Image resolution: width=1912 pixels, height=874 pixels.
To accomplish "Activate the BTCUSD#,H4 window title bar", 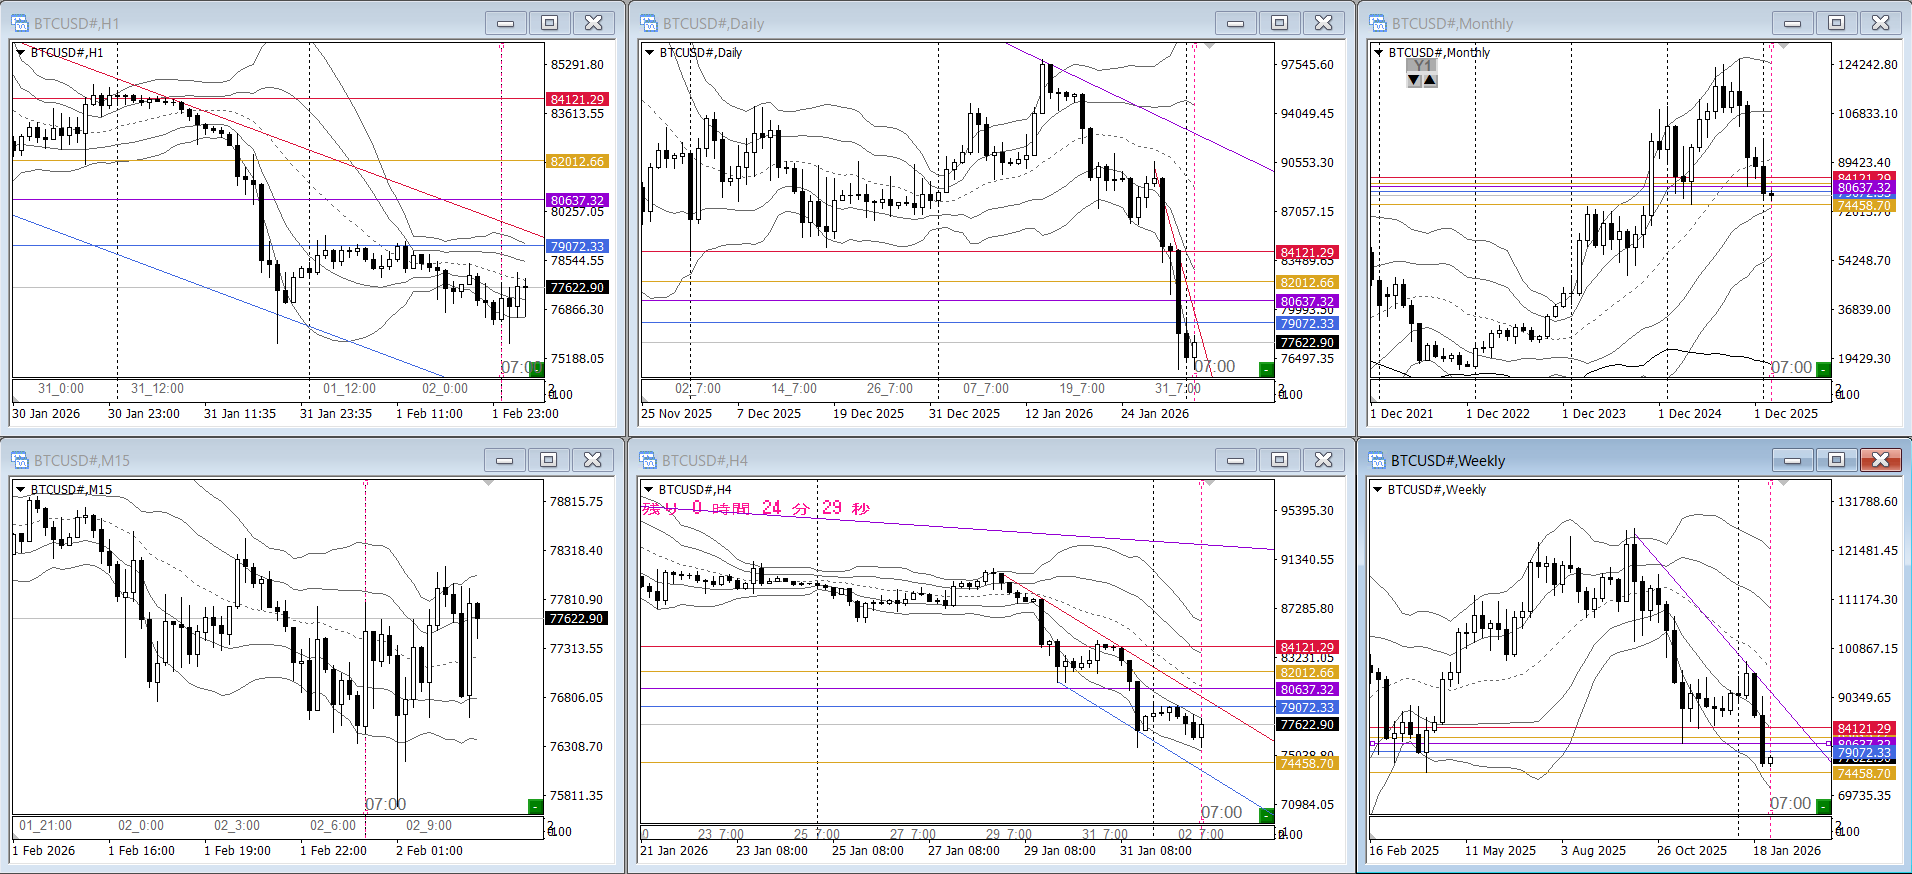I will pyautogui.click(x=900, y=460).
